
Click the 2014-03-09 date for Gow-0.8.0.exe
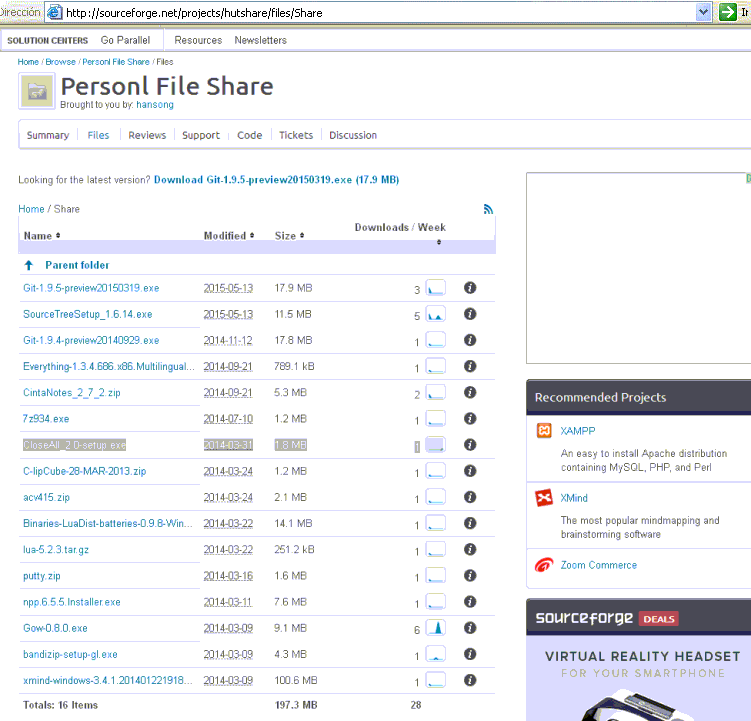228,628
